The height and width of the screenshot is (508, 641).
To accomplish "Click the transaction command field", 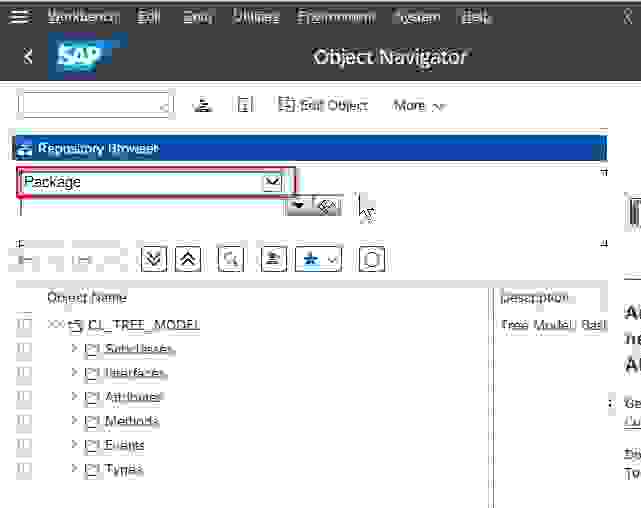I will [96, 105].
